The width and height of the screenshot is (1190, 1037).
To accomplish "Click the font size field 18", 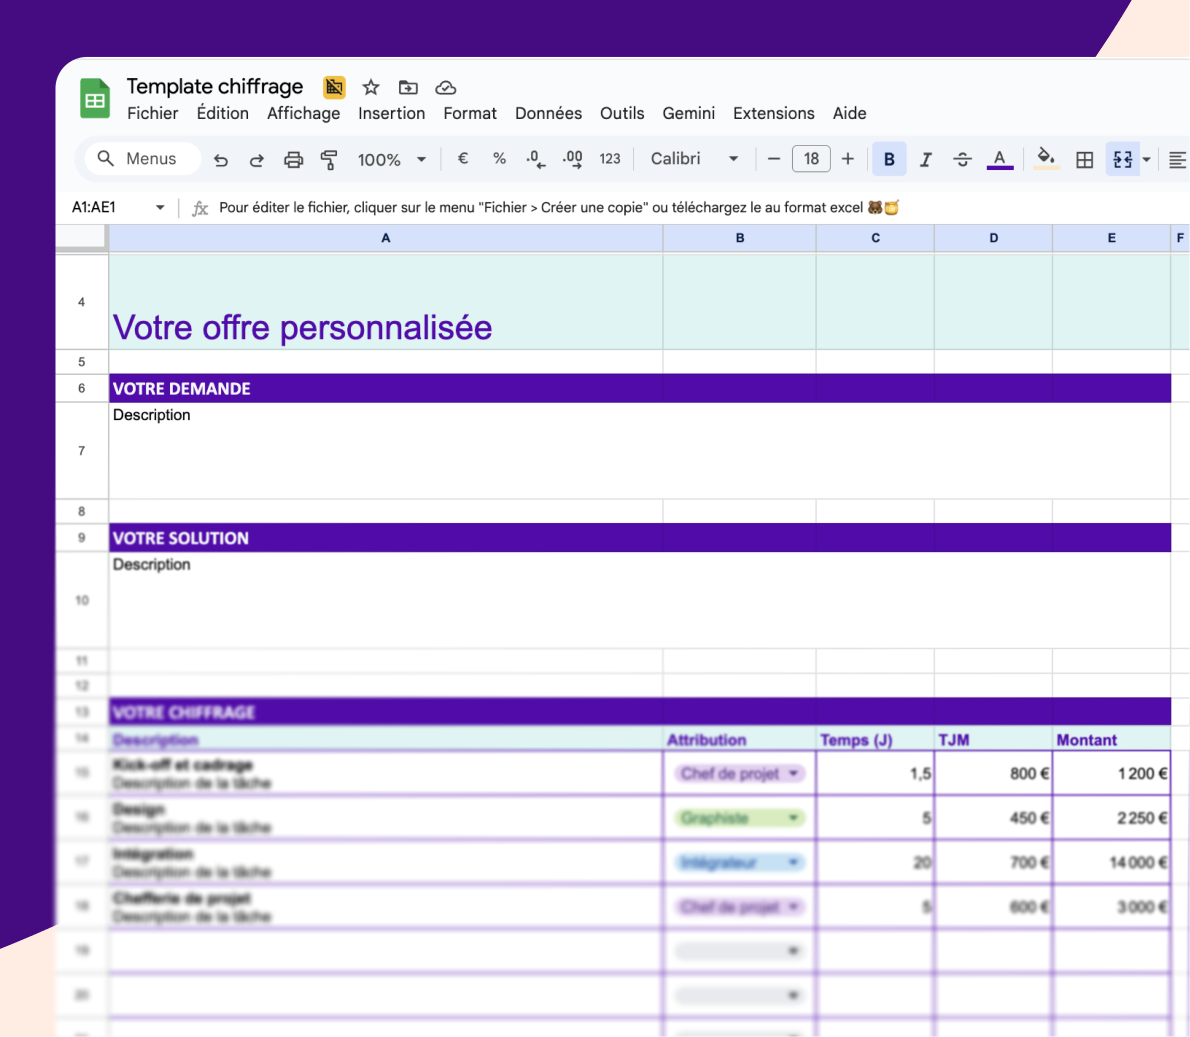I will click(811, 159).
